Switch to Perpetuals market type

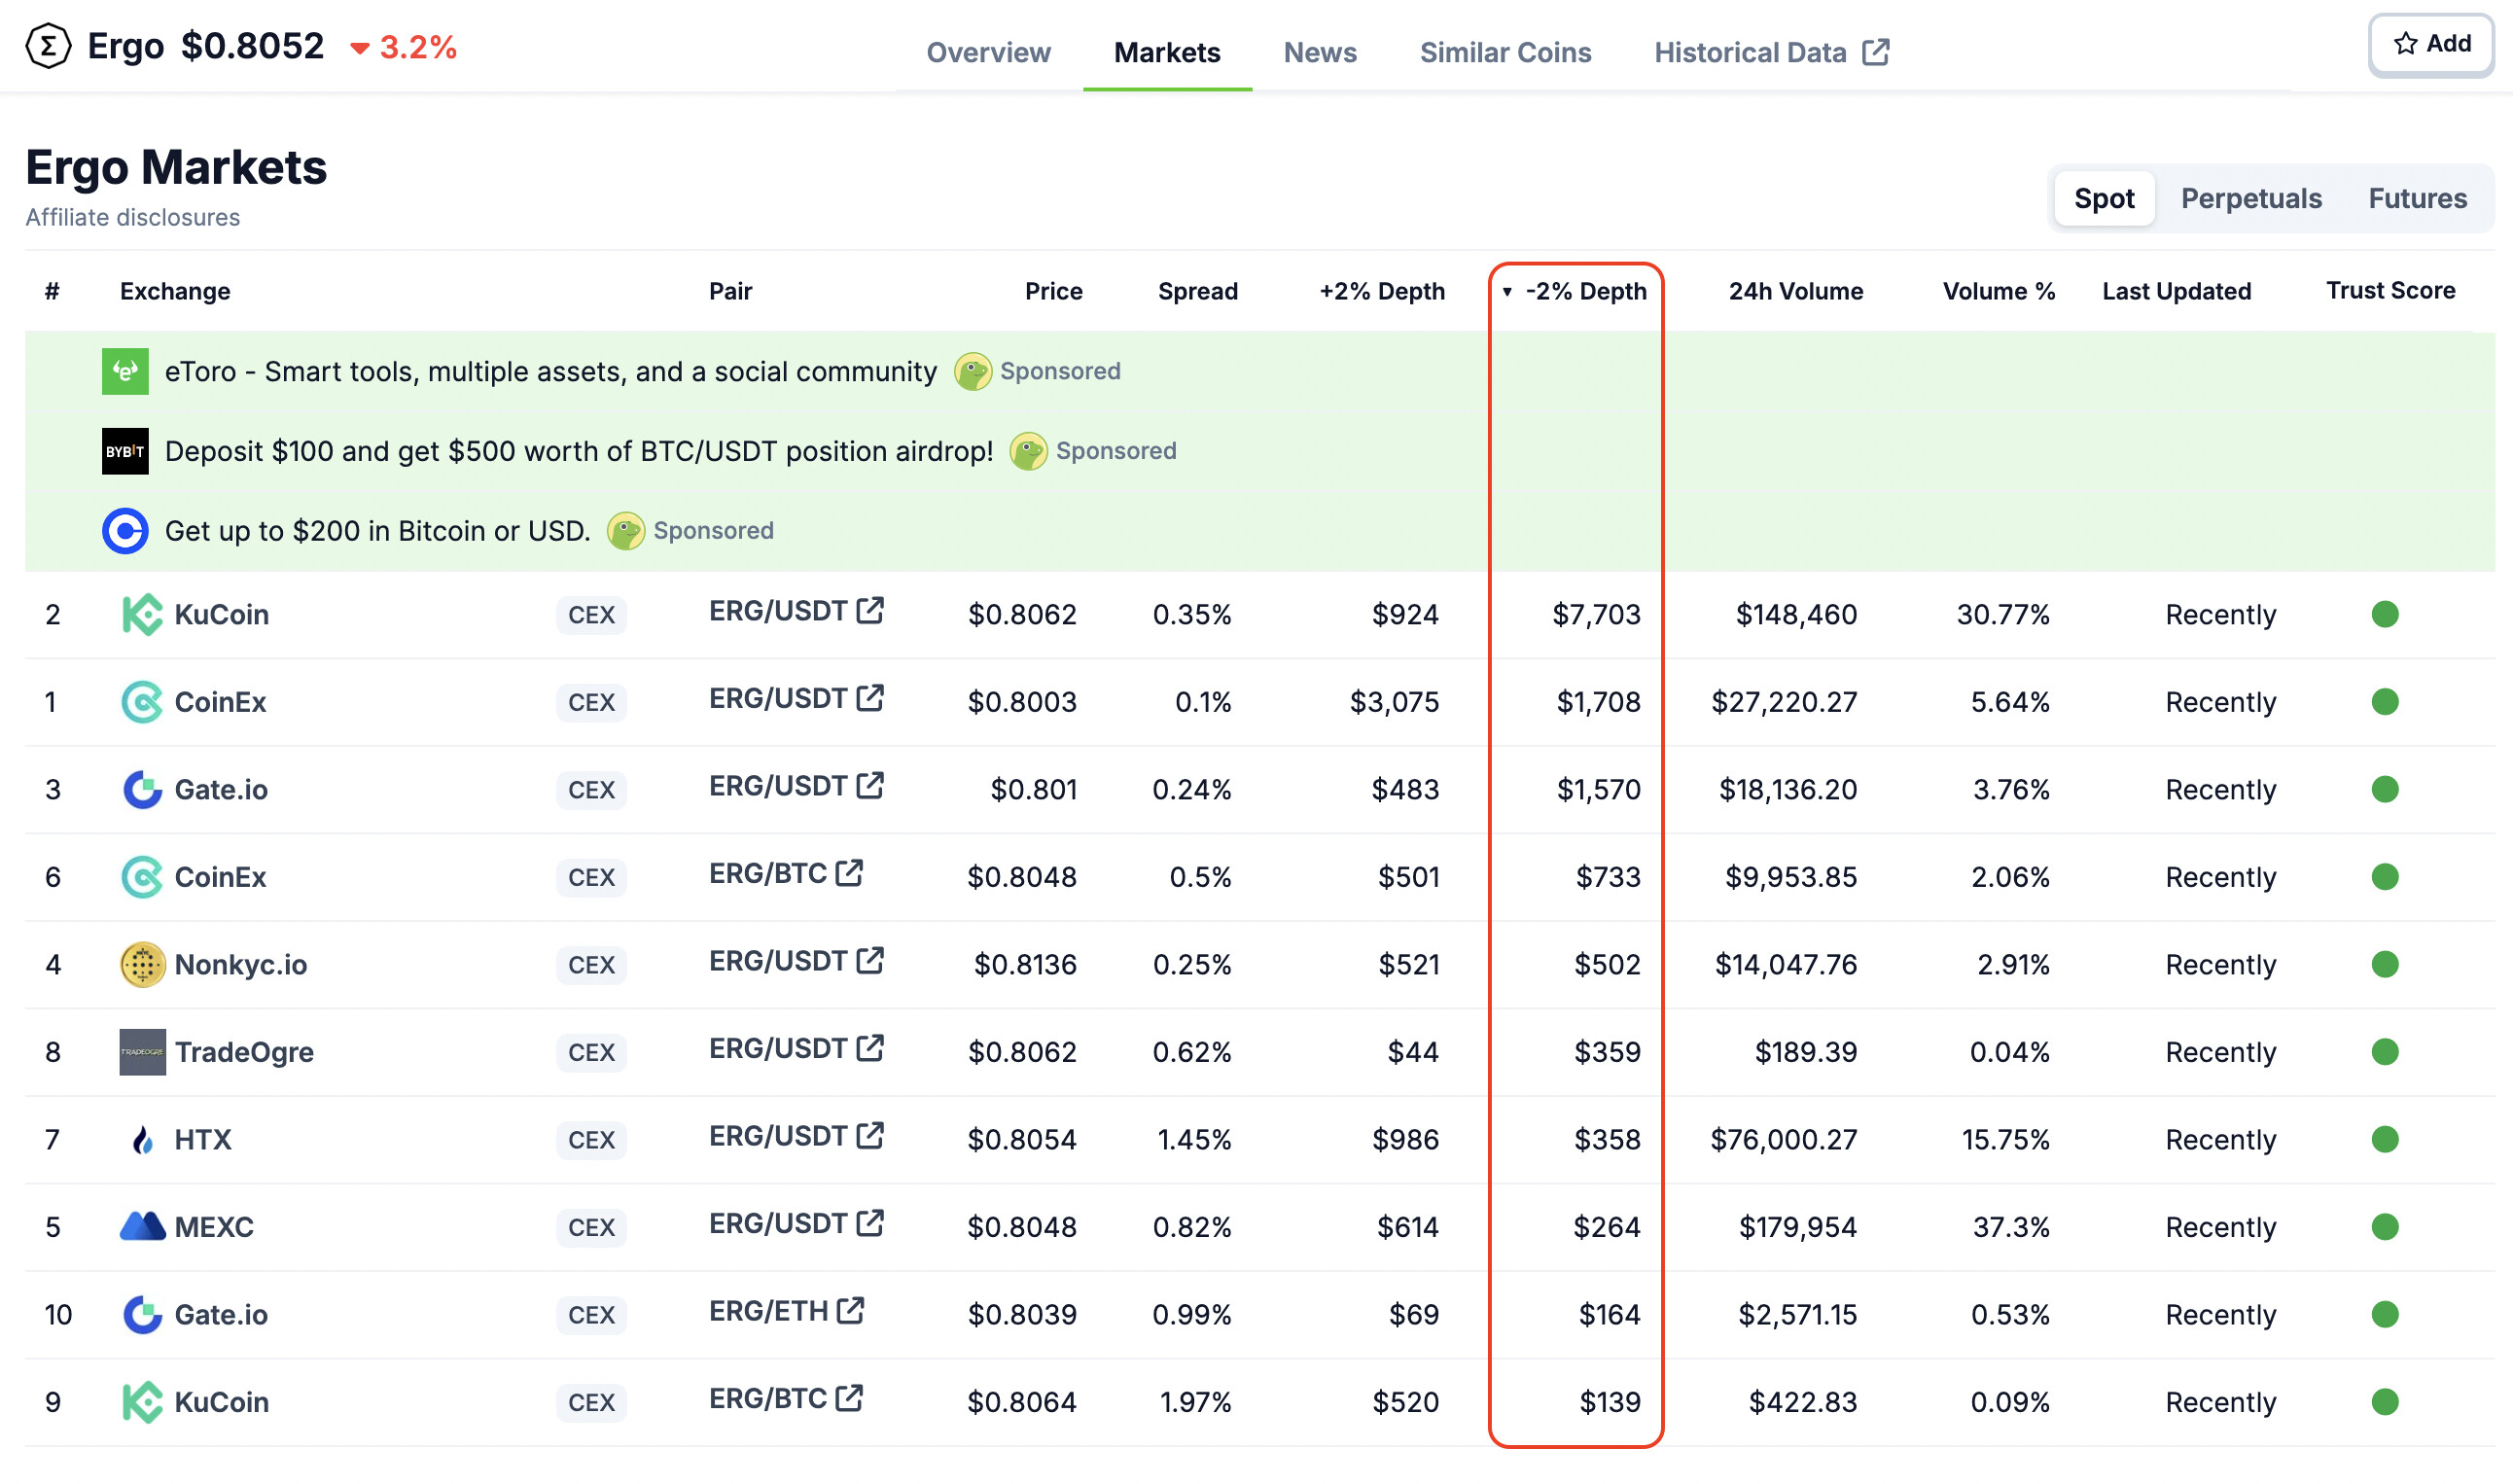point(2251,198)
